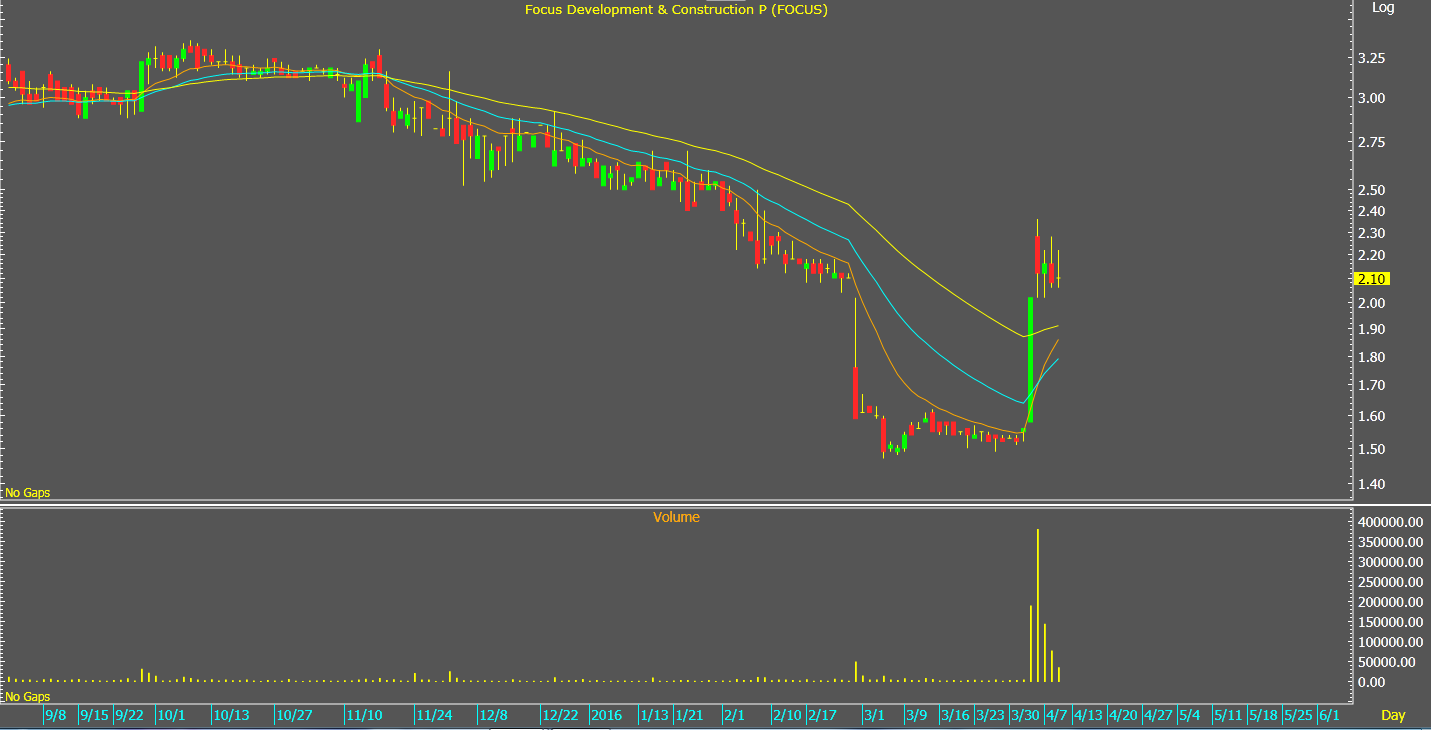Click the 12/8 date marker
The height and width of the screenshot is (730, 1431).
click(494, 715)
